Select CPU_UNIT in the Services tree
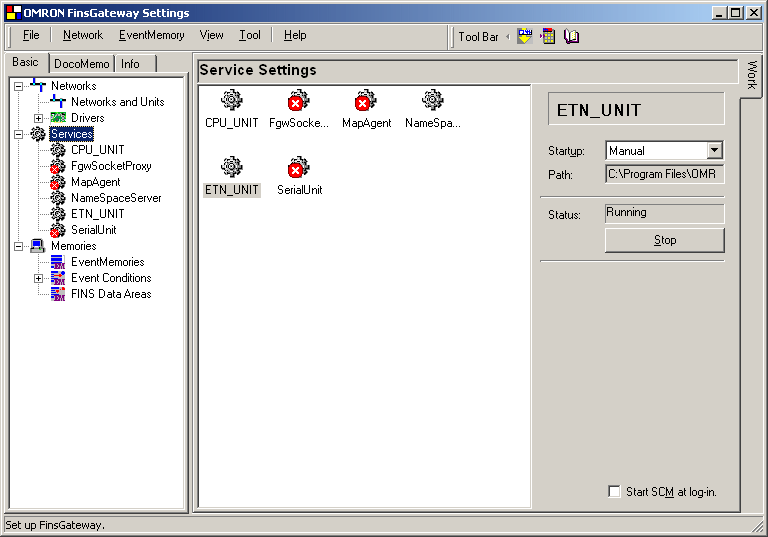The width and height of the screenshot is (768, 537). tap(97, 150)
